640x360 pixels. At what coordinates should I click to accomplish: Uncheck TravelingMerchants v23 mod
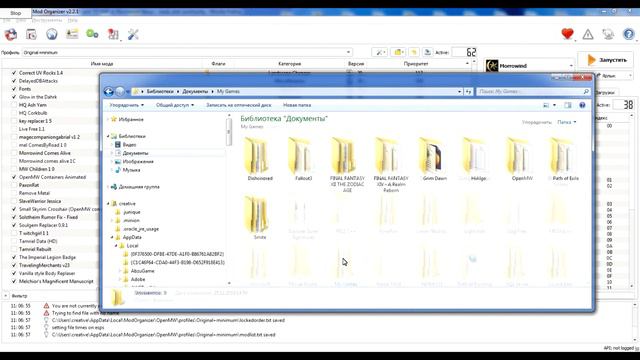click(x=14, y=265)
